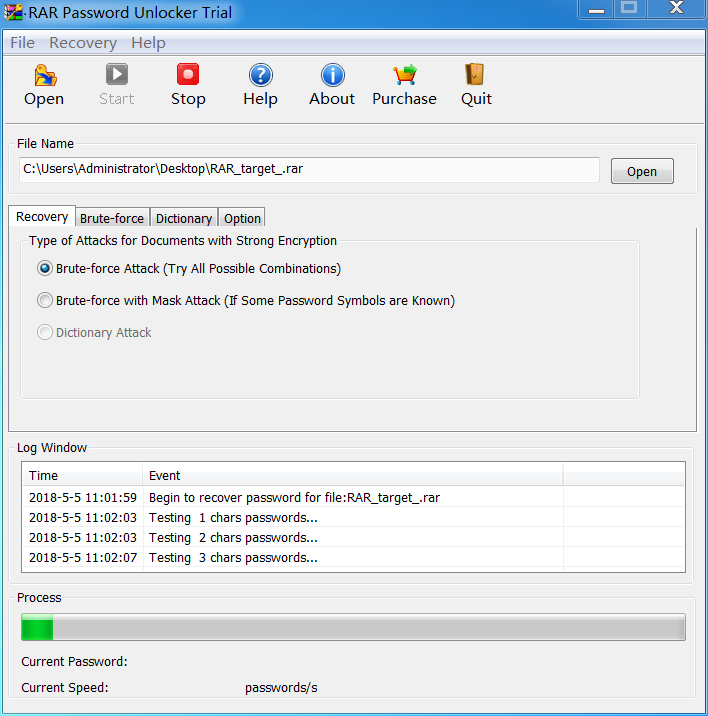Click the RAR Password Unlocker title bar icon
The width and height of the screenshot is (708, 716).
[x=14, y=12]
